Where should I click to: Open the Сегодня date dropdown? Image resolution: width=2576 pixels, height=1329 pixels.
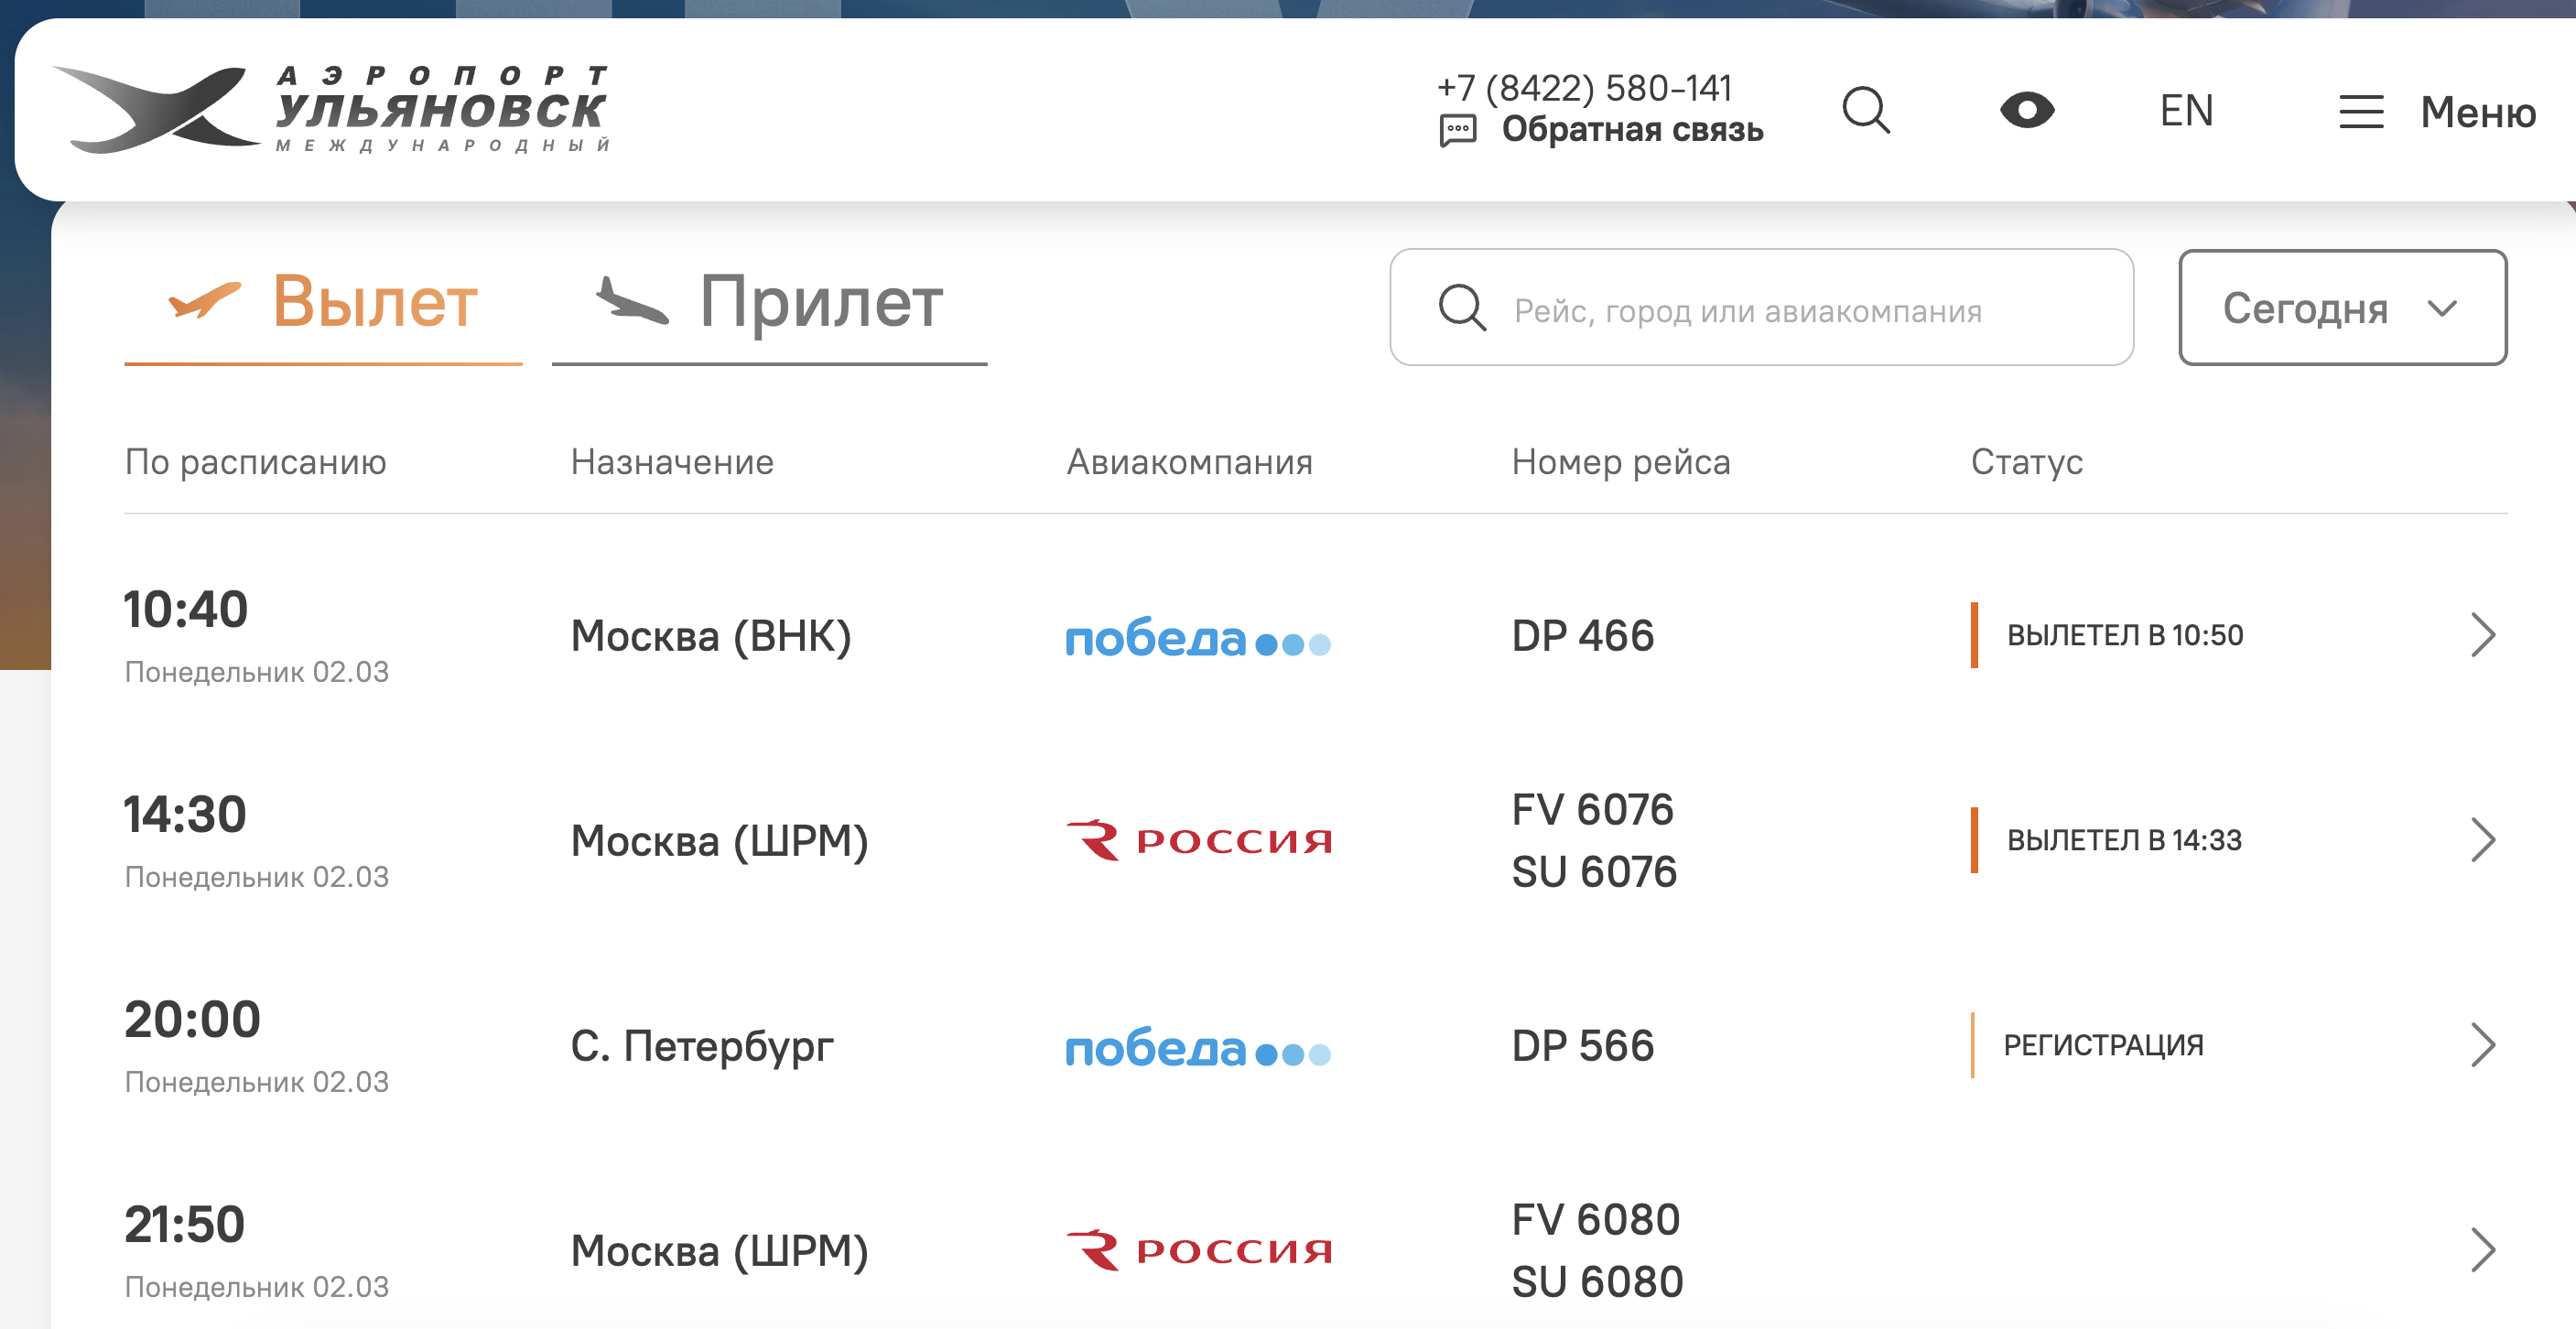(x=2342, y=308)
